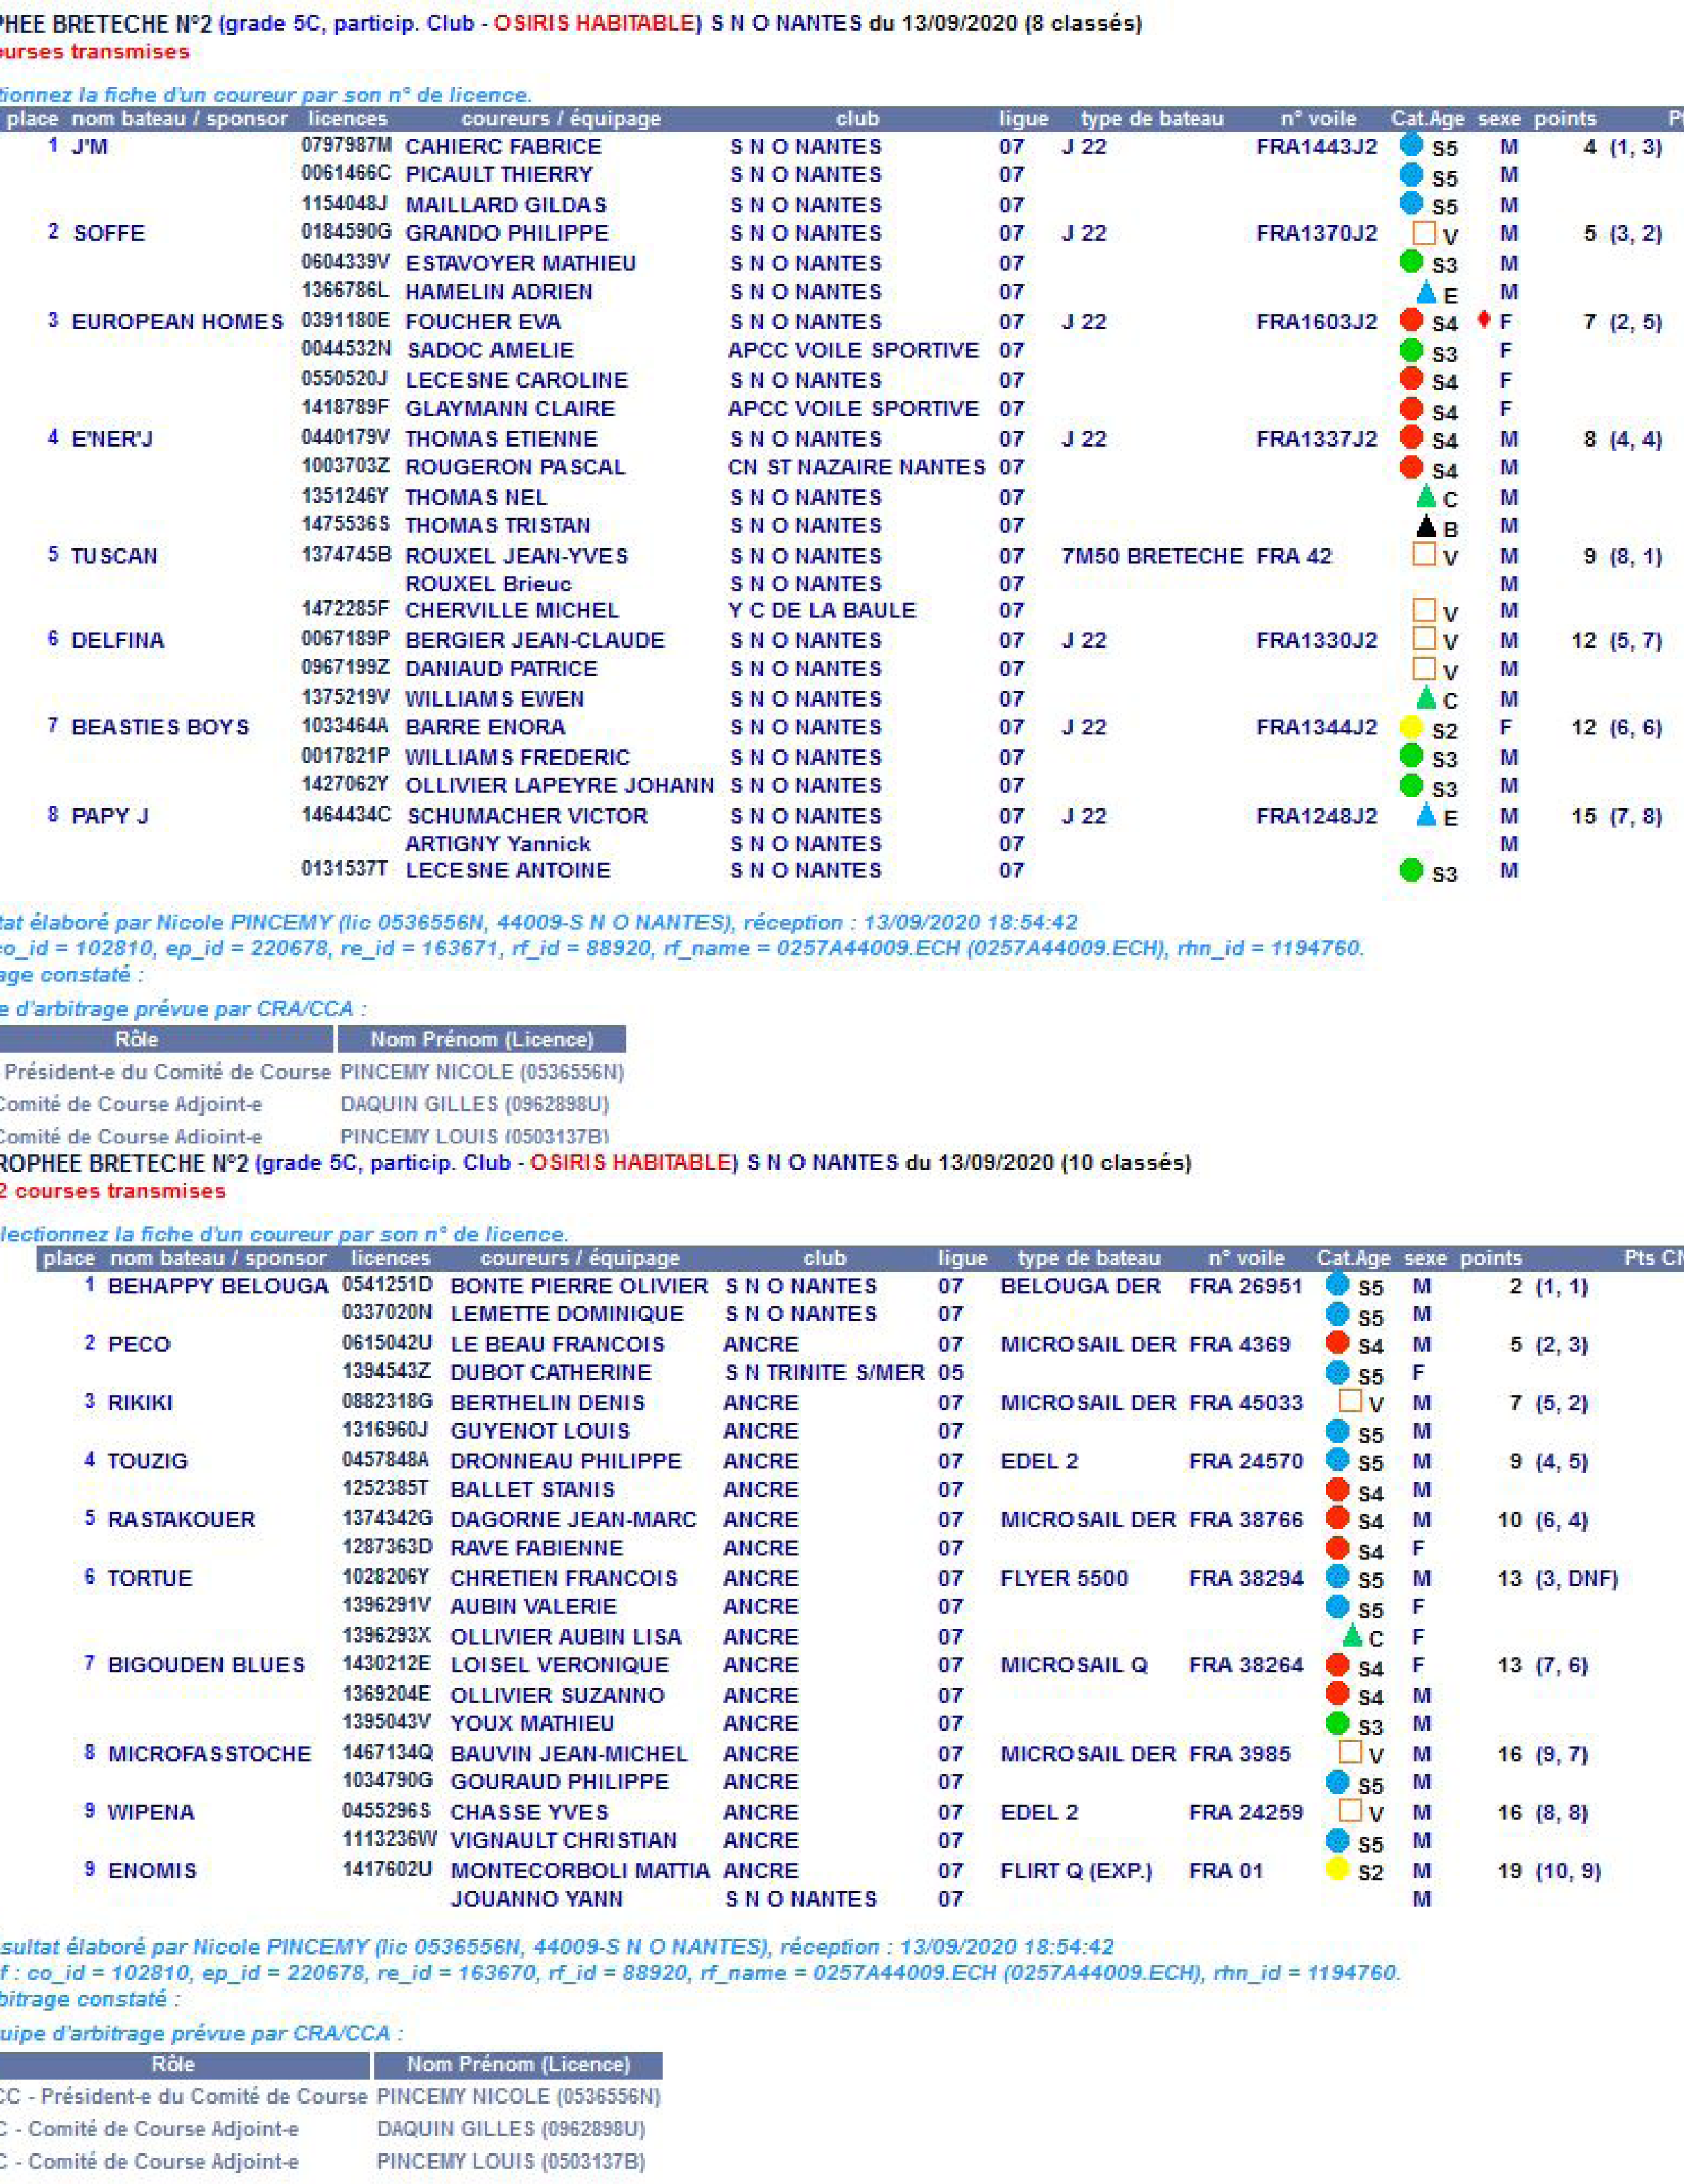1684x2184 pixels.
Task: Open licence 0184590G runner sheet
Action: pos(346,233)
